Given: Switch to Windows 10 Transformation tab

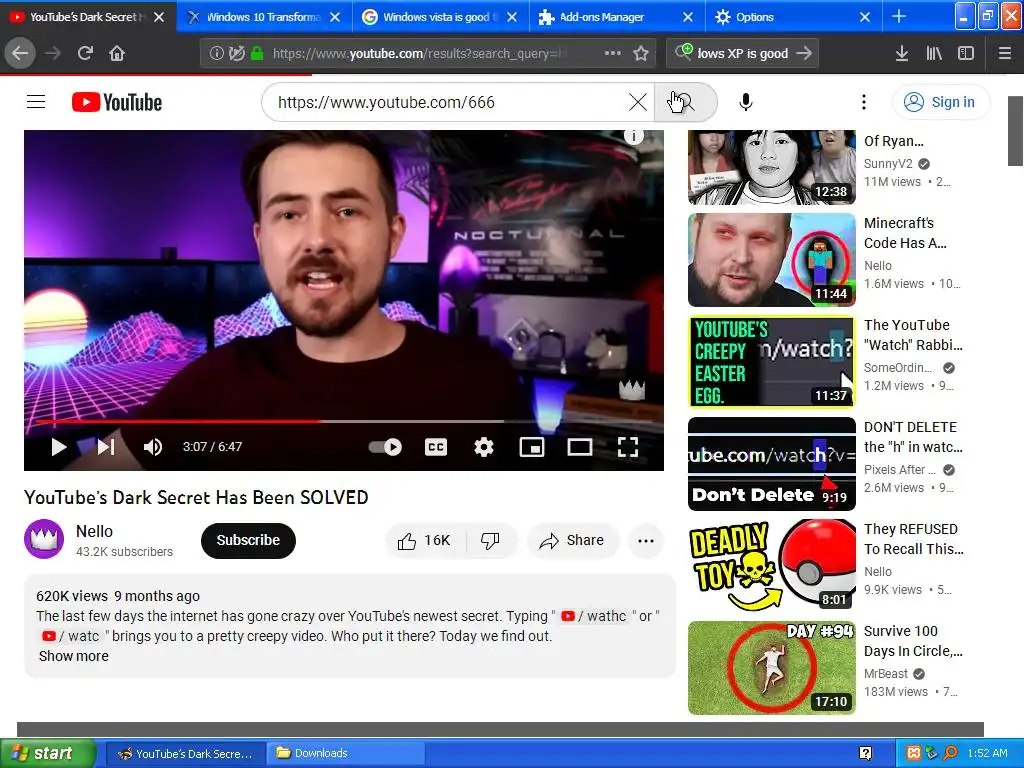Looking at the screenshot, I should point(264,17).
